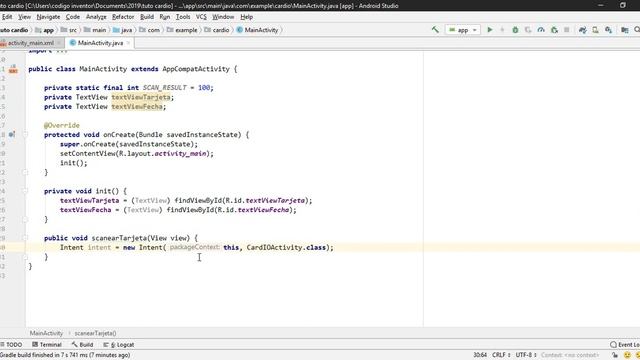The height and width of the screenshot is (360, 640).
Task: Collapse the onCreate method fold marker
Action: 25,134
